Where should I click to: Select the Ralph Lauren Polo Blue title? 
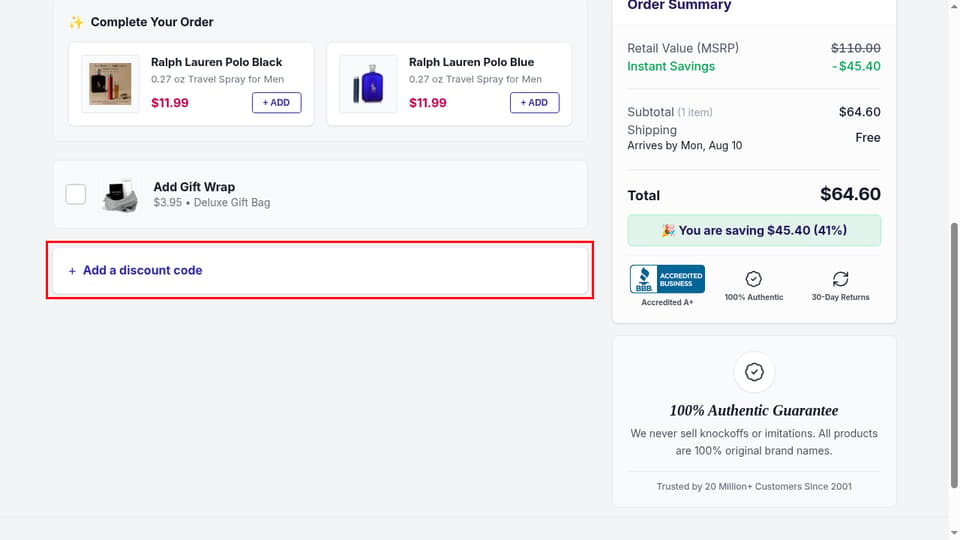(x=471, y=62)
